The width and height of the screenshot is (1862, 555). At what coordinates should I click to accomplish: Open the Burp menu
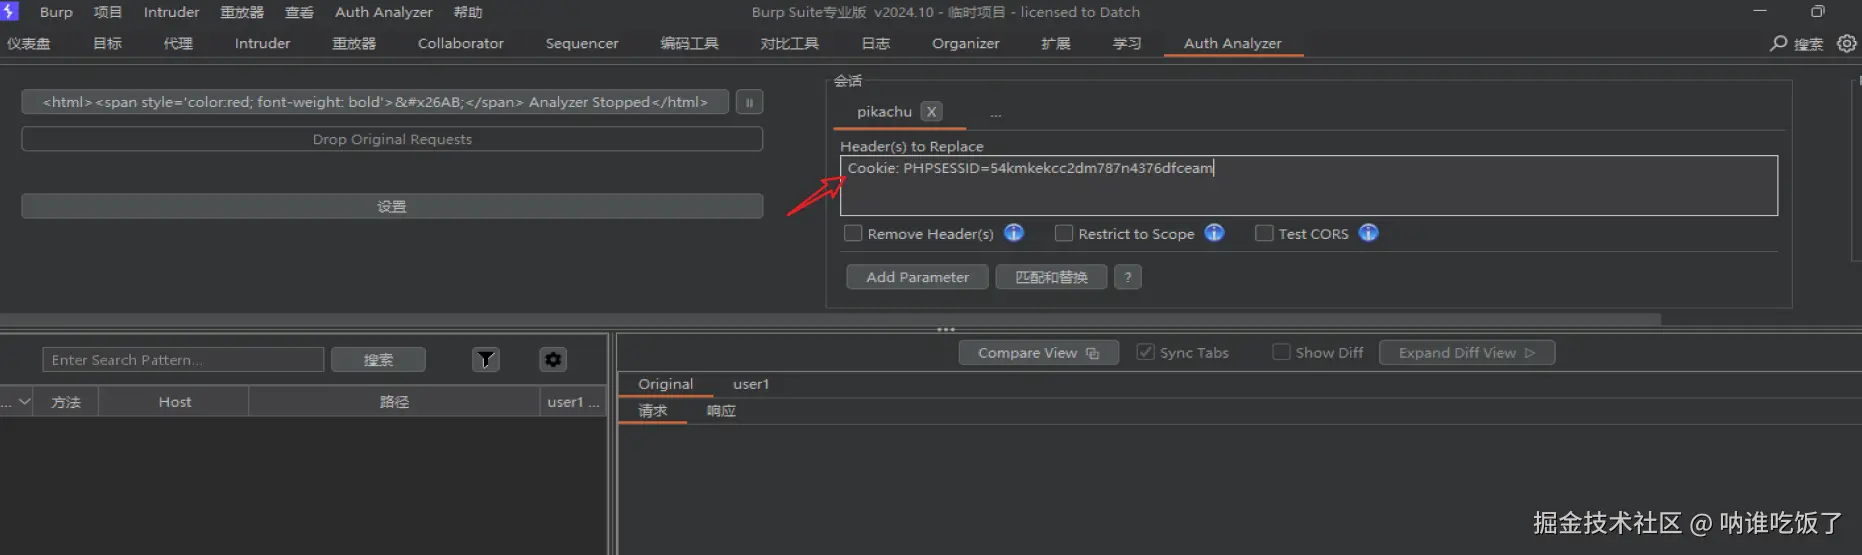tap(56, 12)
